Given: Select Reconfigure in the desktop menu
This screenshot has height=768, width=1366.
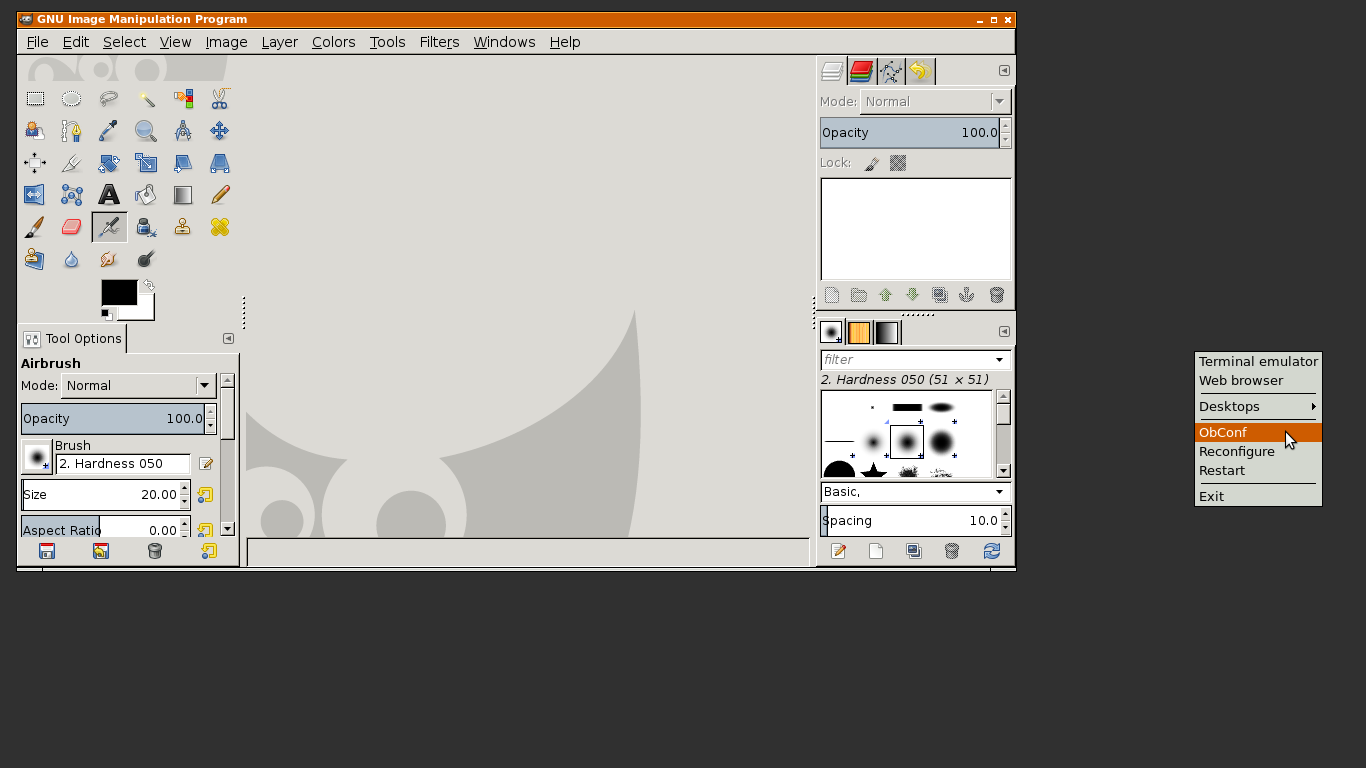Looking at the screenshot, I should coord(1258,452).
